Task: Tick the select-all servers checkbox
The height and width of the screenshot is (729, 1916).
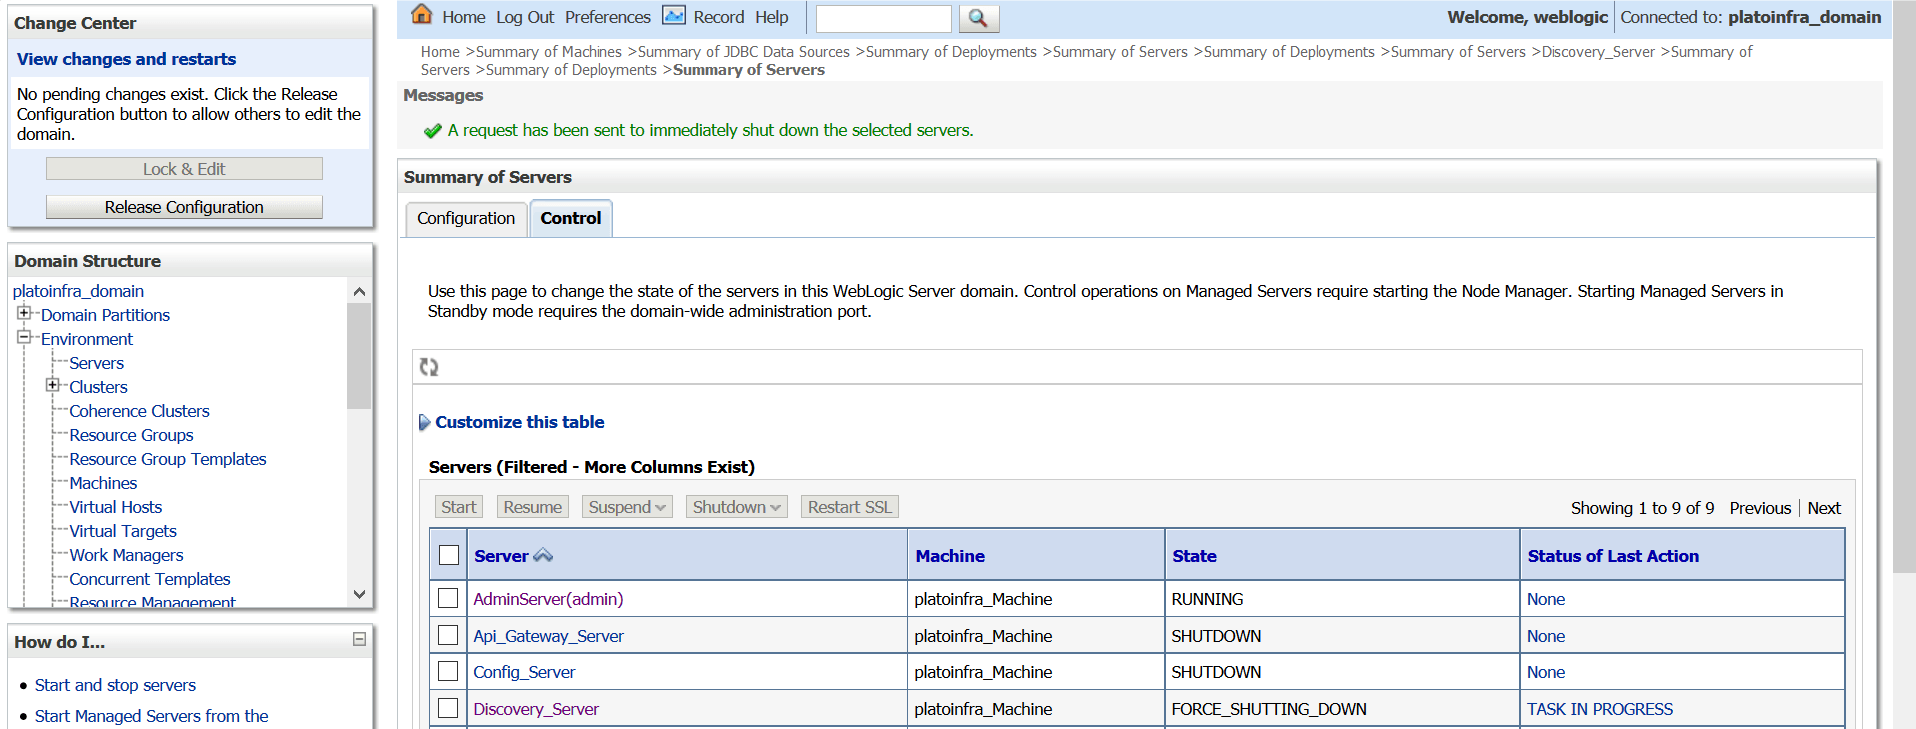Action: click(x=449, y=555)
